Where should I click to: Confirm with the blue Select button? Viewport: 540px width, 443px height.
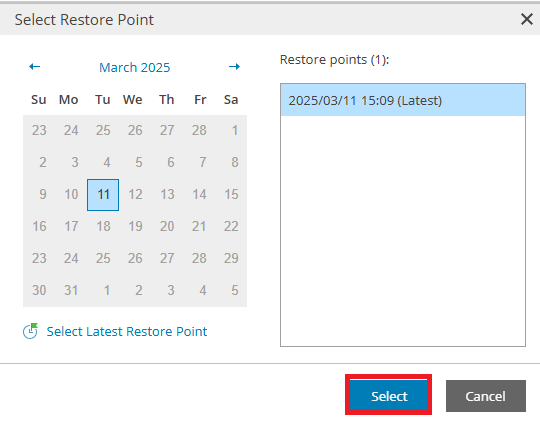[x=388, y=395]
